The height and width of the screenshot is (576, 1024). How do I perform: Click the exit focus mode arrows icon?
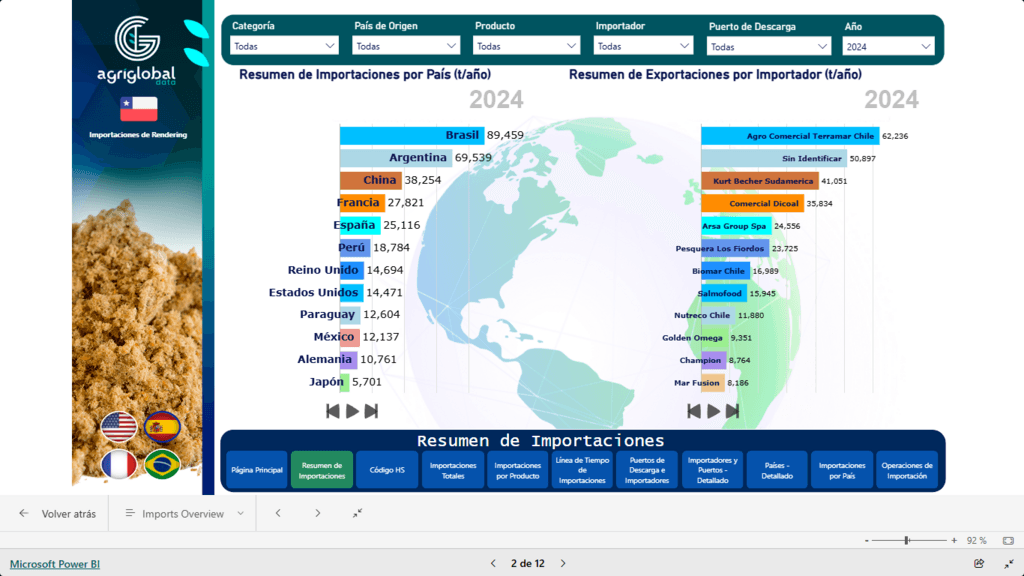[x=357, y=513]
